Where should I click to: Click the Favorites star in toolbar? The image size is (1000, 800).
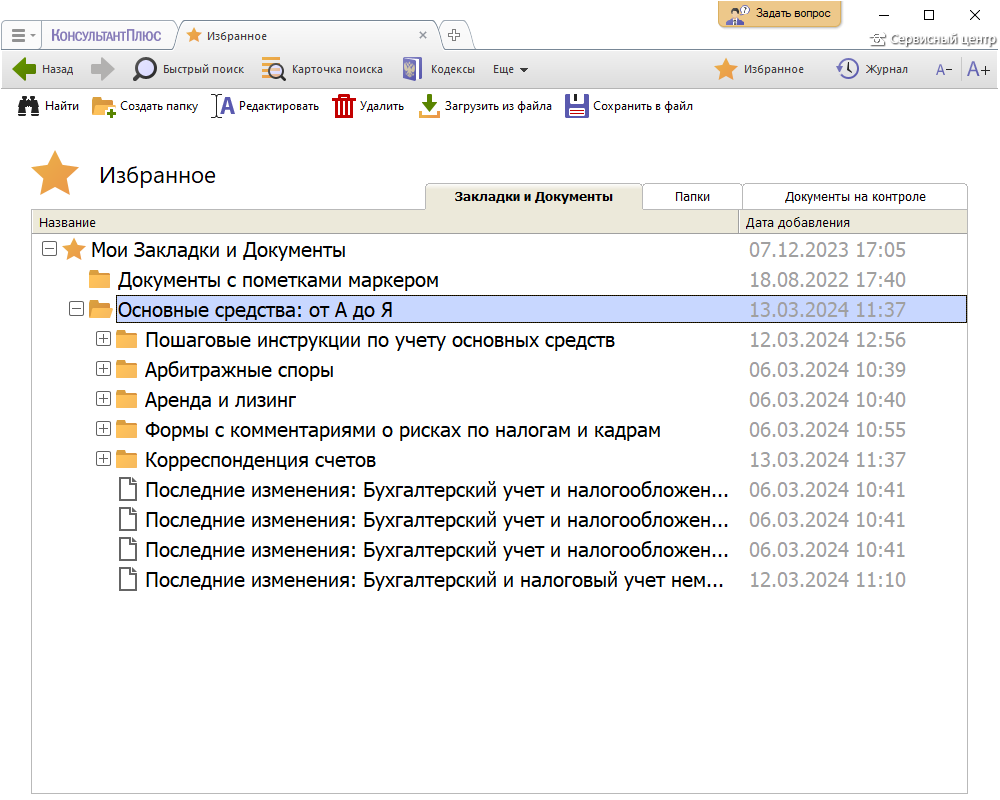click(726, 69)
